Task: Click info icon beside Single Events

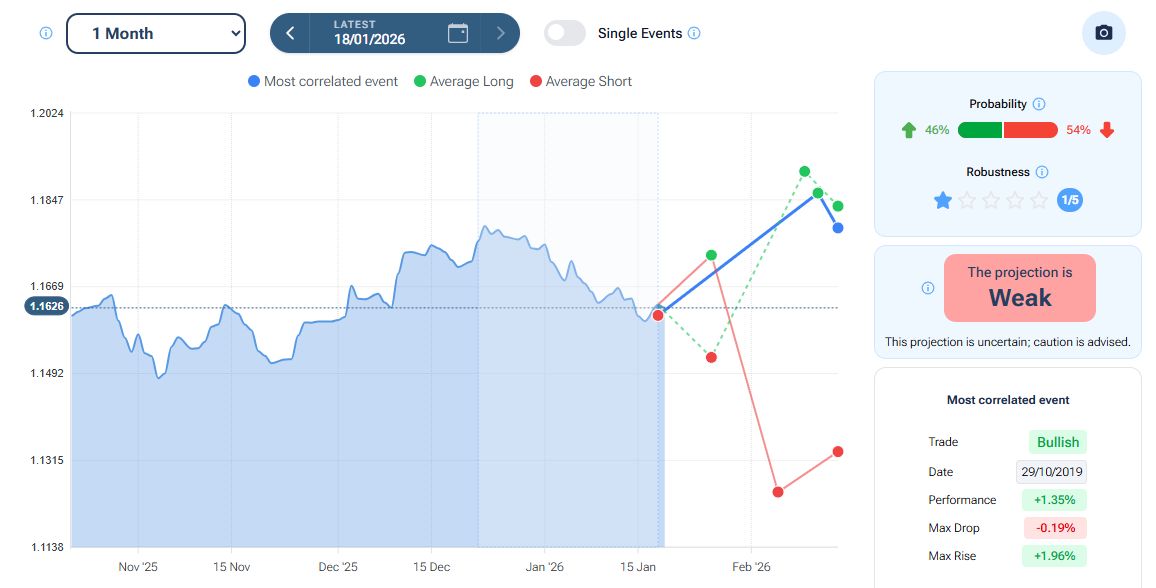Action: click(694, 33)
